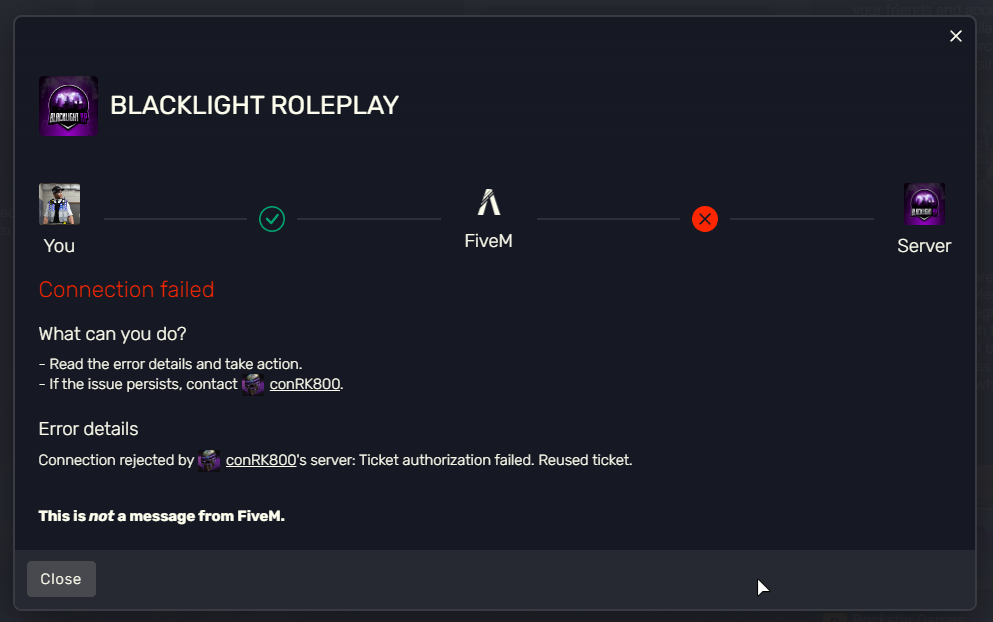
Task: Click the green checkmark connection status icon
Action: [x=271, y=219]
